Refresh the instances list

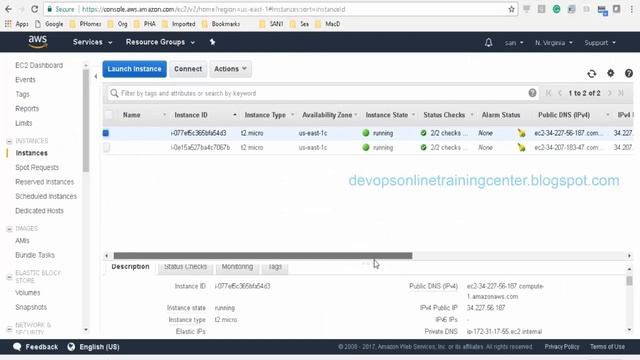pyautogui.click(x=591, y=73)
